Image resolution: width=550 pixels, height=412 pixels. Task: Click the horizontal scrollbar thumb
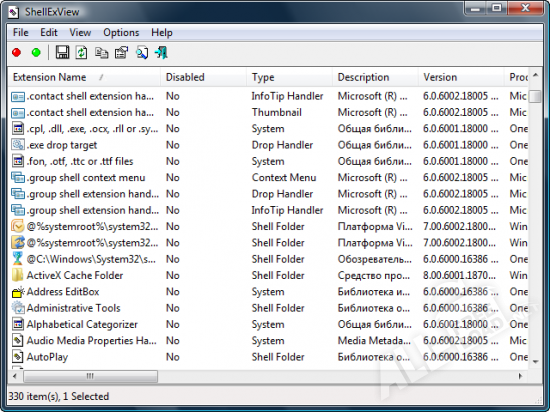click(x=90, y=376)
